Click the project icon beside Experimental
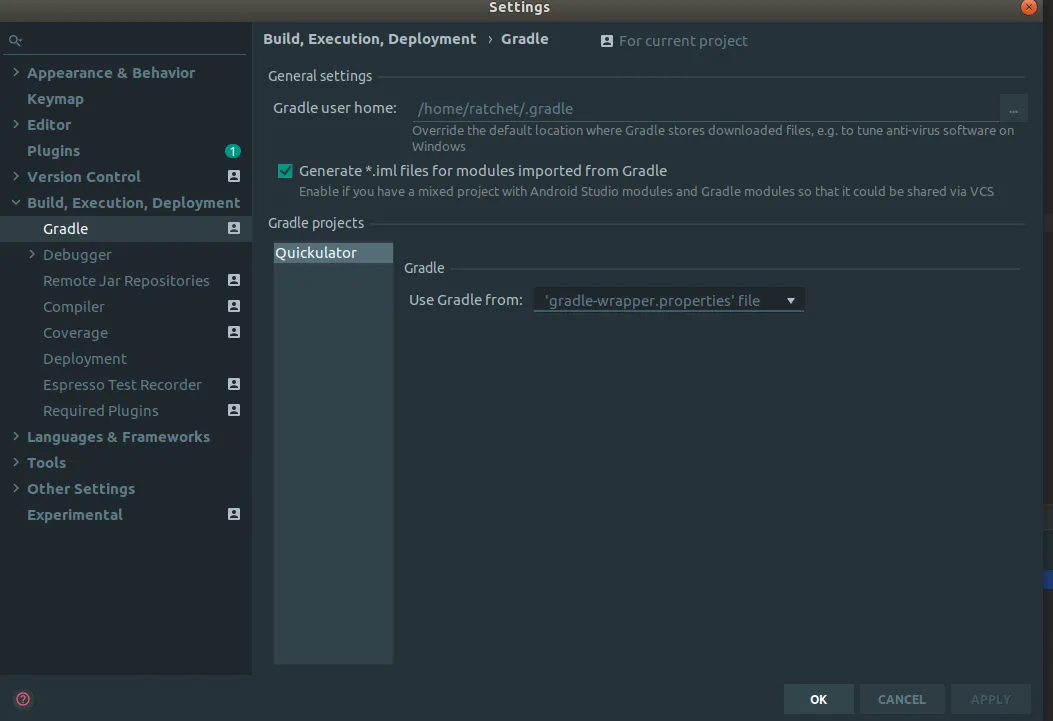Viewport: 1053px width, 721px height. pos(234,515)
